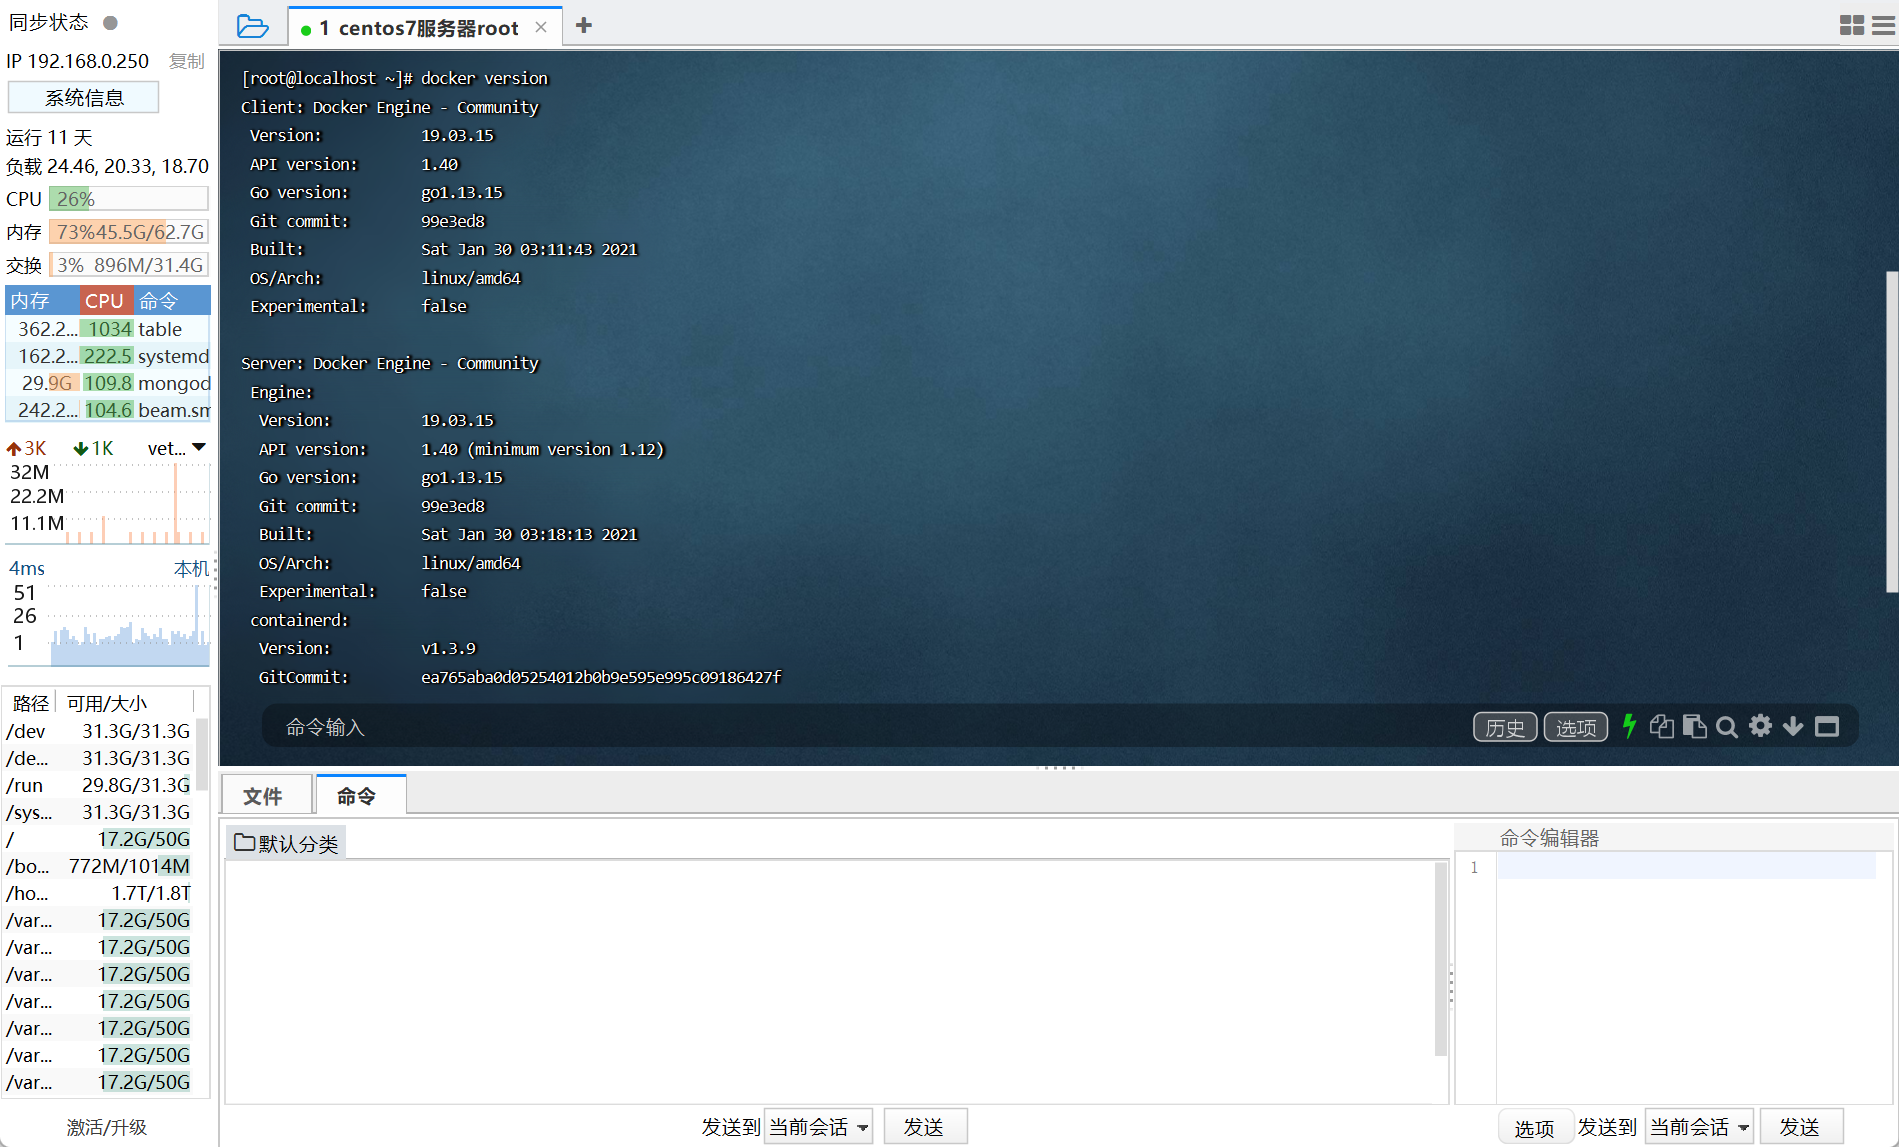Click the 运行 11 天 uptime text
Viewport: 1899px width, 1147px height.
coord(49,137)
